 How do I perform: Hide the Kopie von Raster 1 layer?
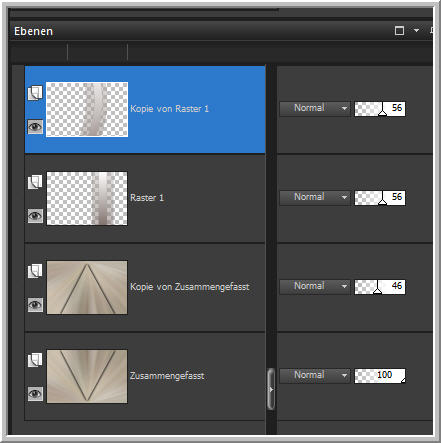[x=35, y=127]
